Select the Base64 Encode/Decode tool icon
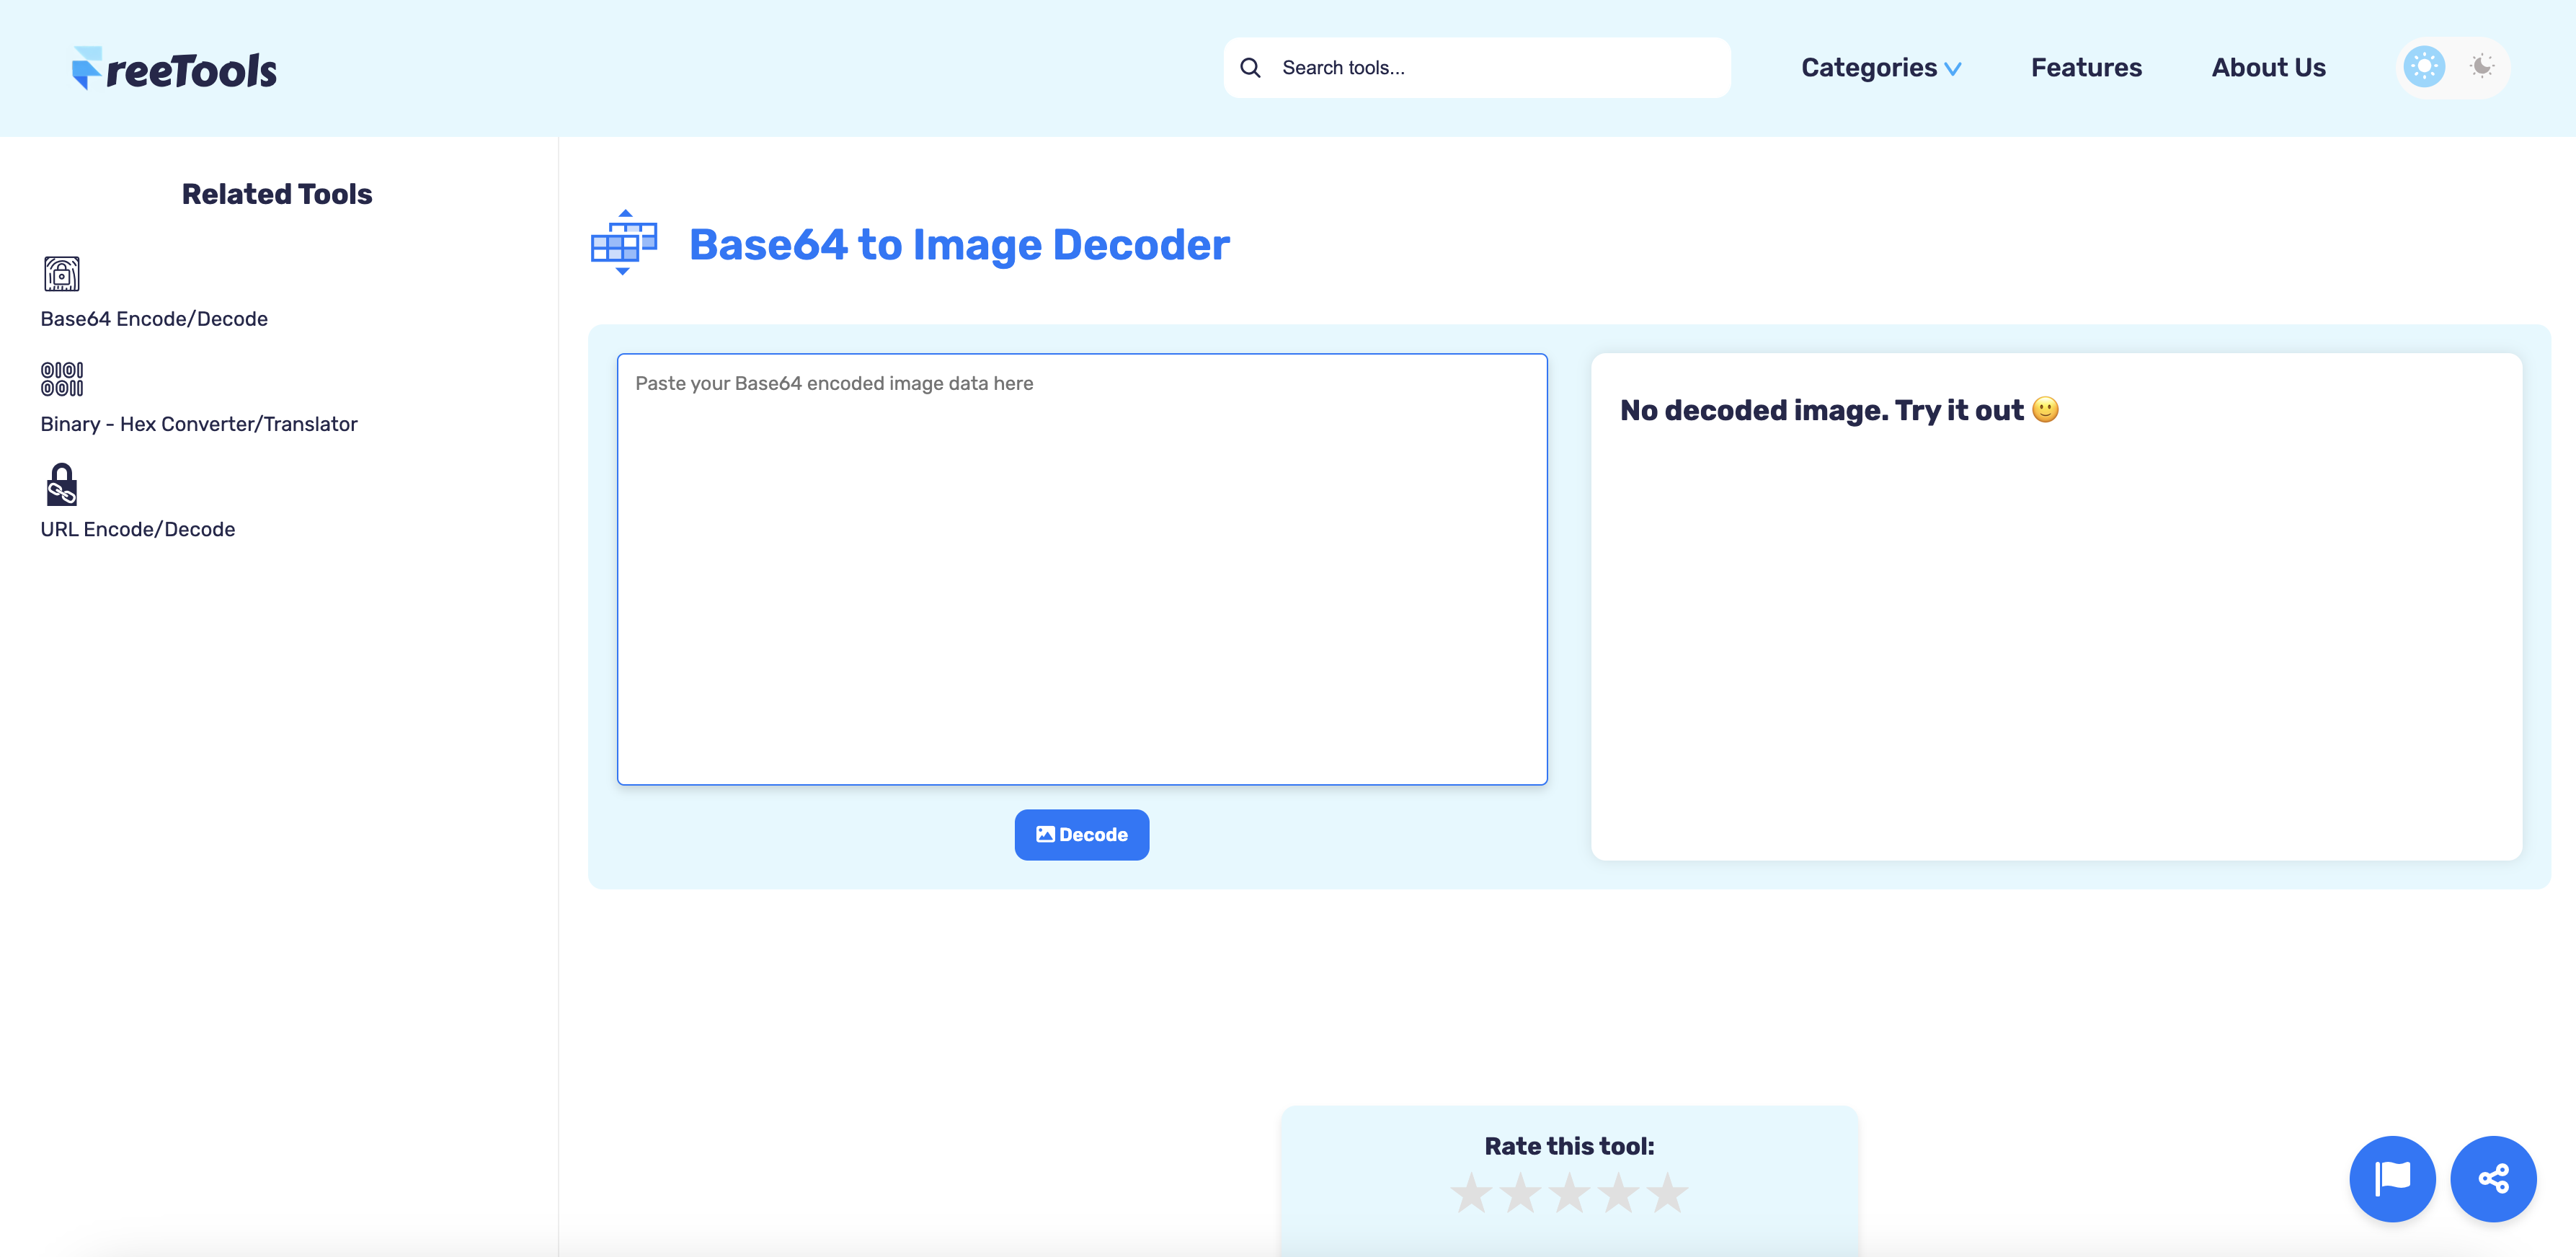Viewport: 2576px width, 1257px height. [61, 274]
